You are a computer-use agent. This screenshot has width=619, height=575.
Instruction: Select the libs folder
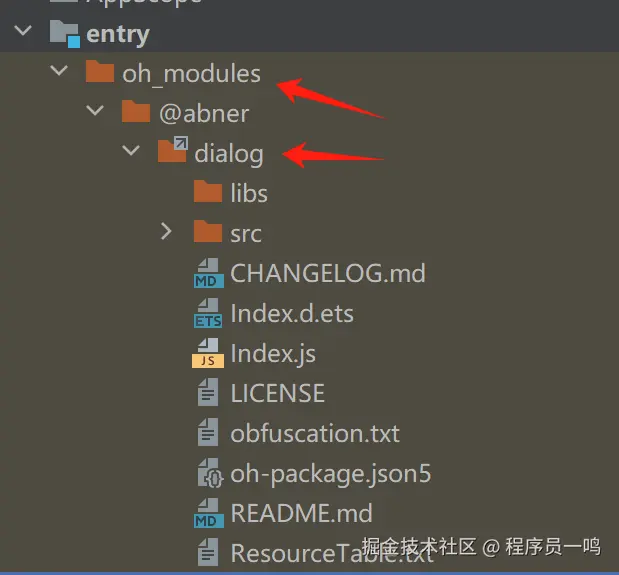coord(249,193)
